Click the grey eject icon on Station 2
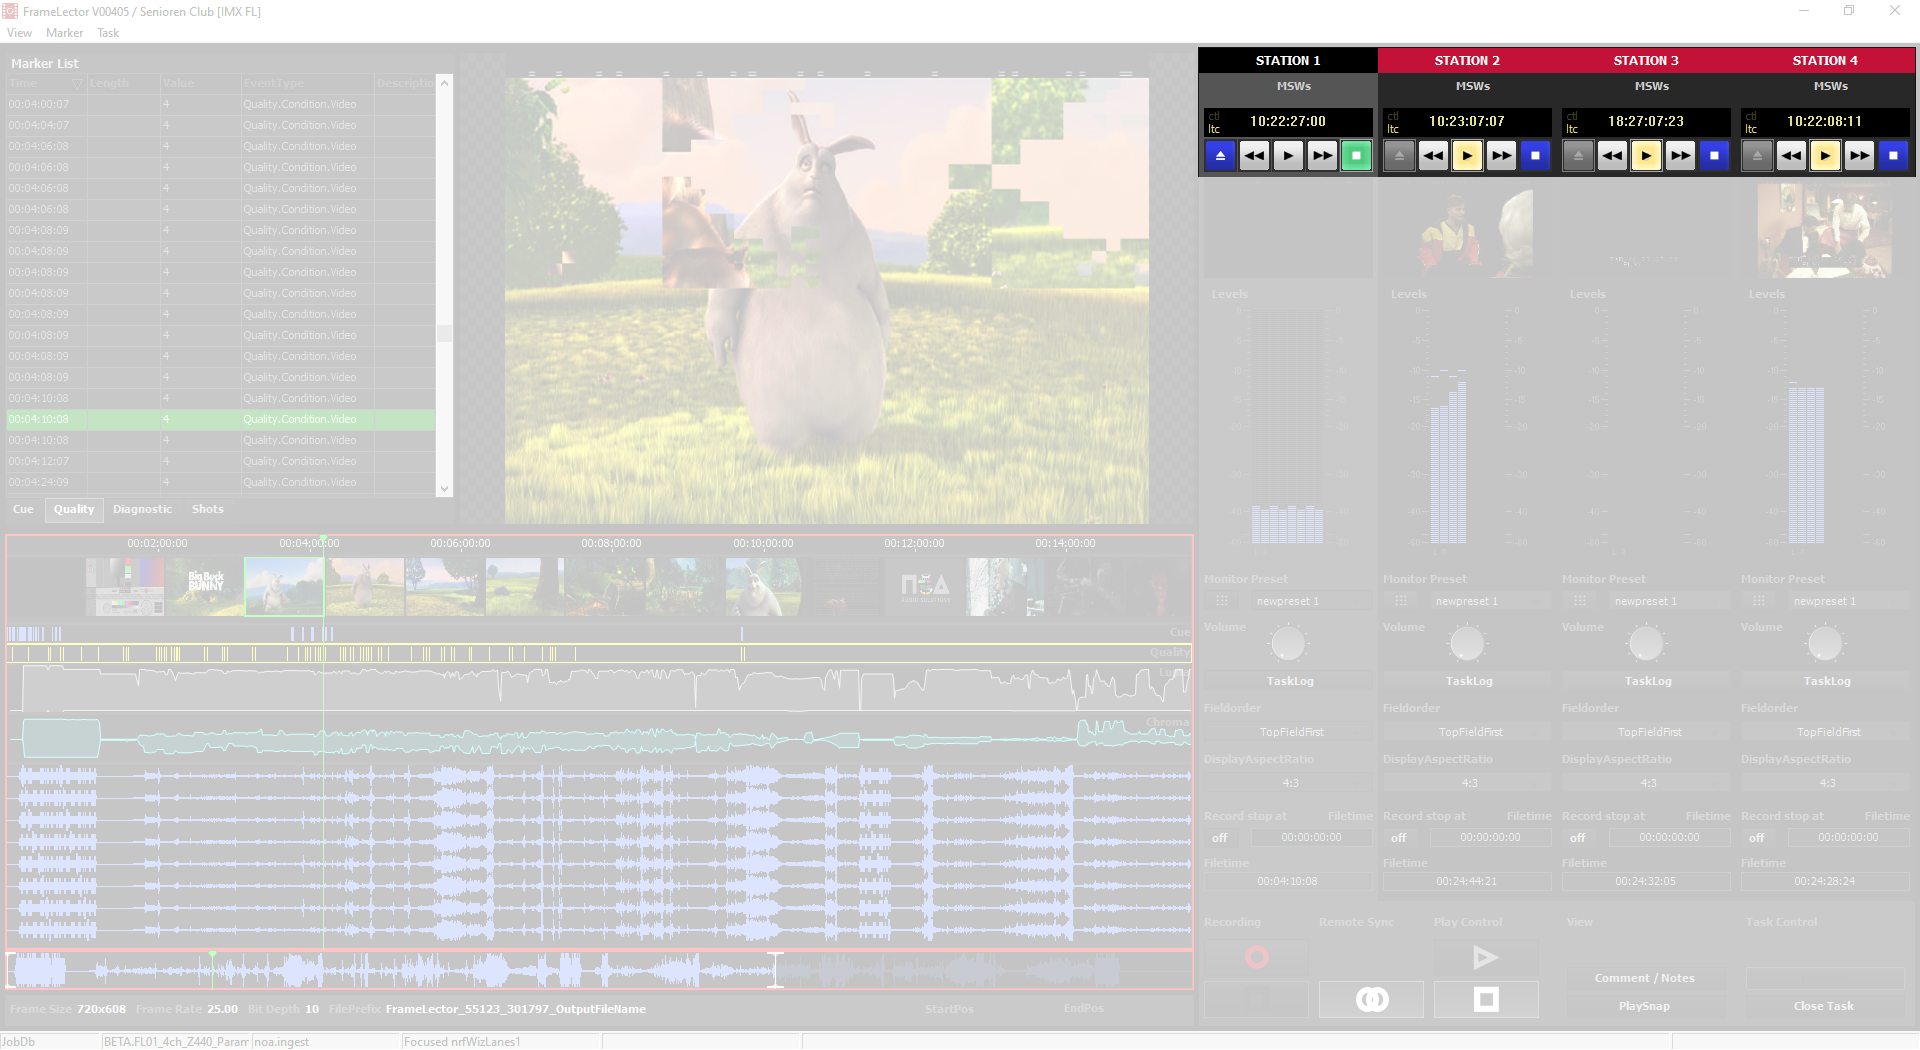Viewport: 1920px width, 1050px height. (1399, 156)
